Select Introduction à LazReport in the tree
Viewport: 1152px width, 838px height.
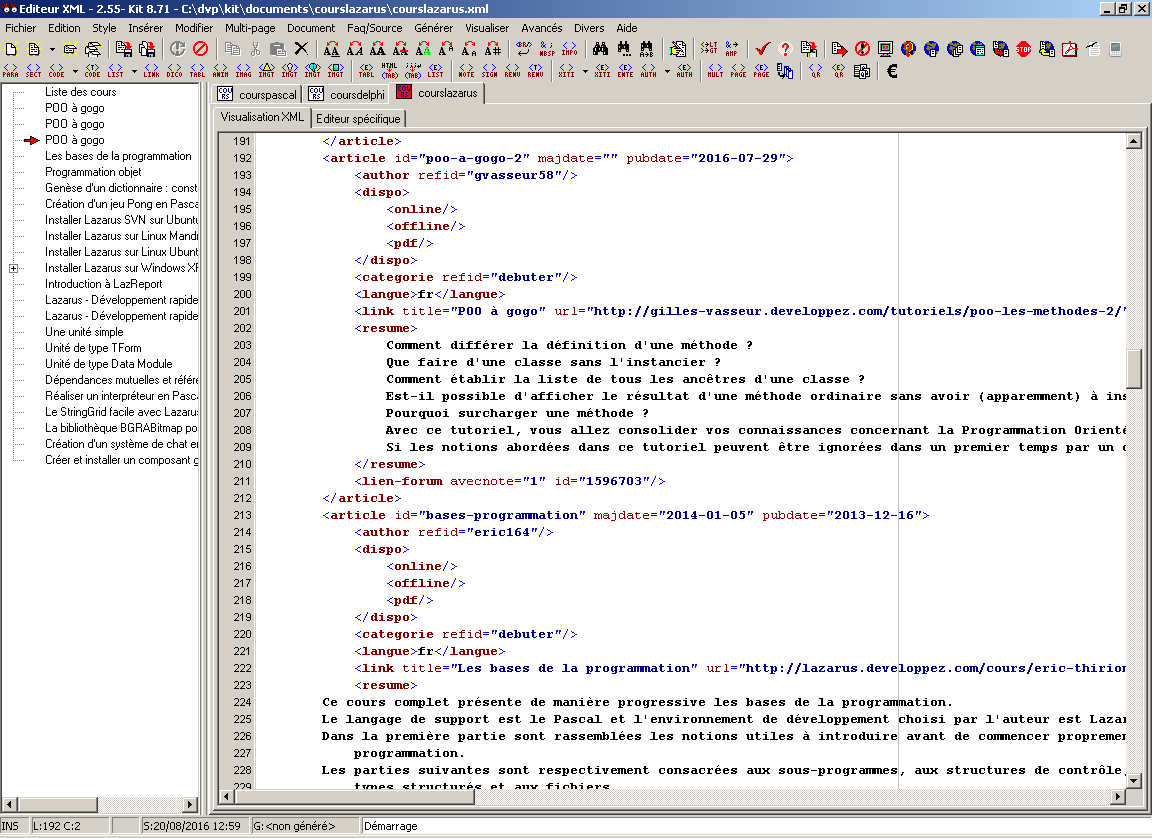(103, 284)
